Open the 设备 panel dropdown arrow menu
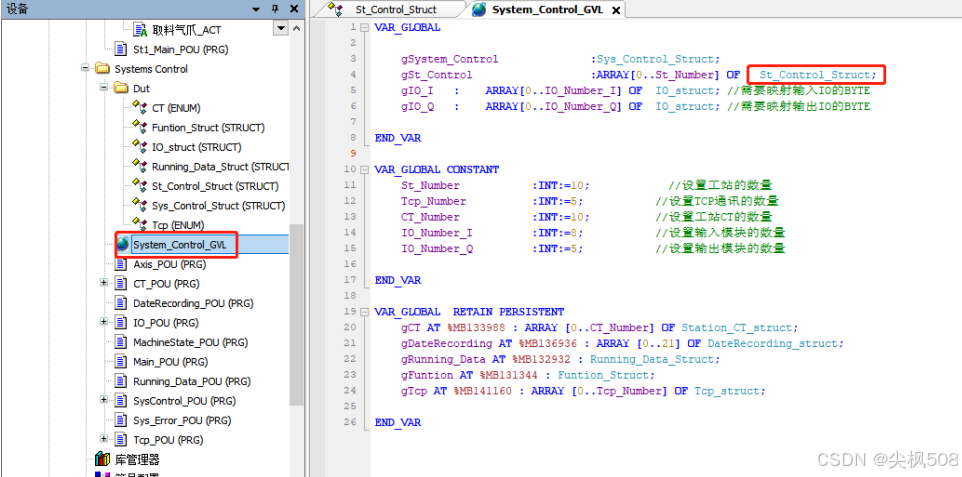The height and width of the screenshot is (477, 962). [256, 9]
